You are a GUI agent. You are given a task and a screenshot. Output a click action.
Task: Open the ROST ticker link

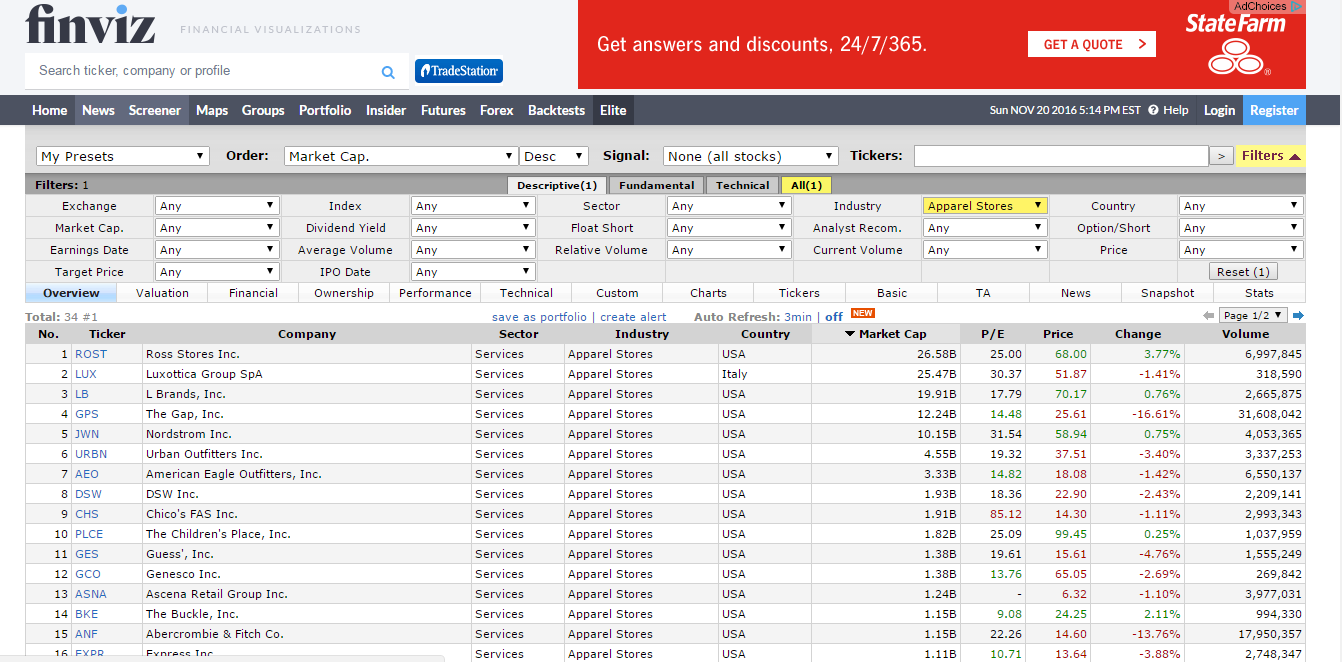pos(90,354)
